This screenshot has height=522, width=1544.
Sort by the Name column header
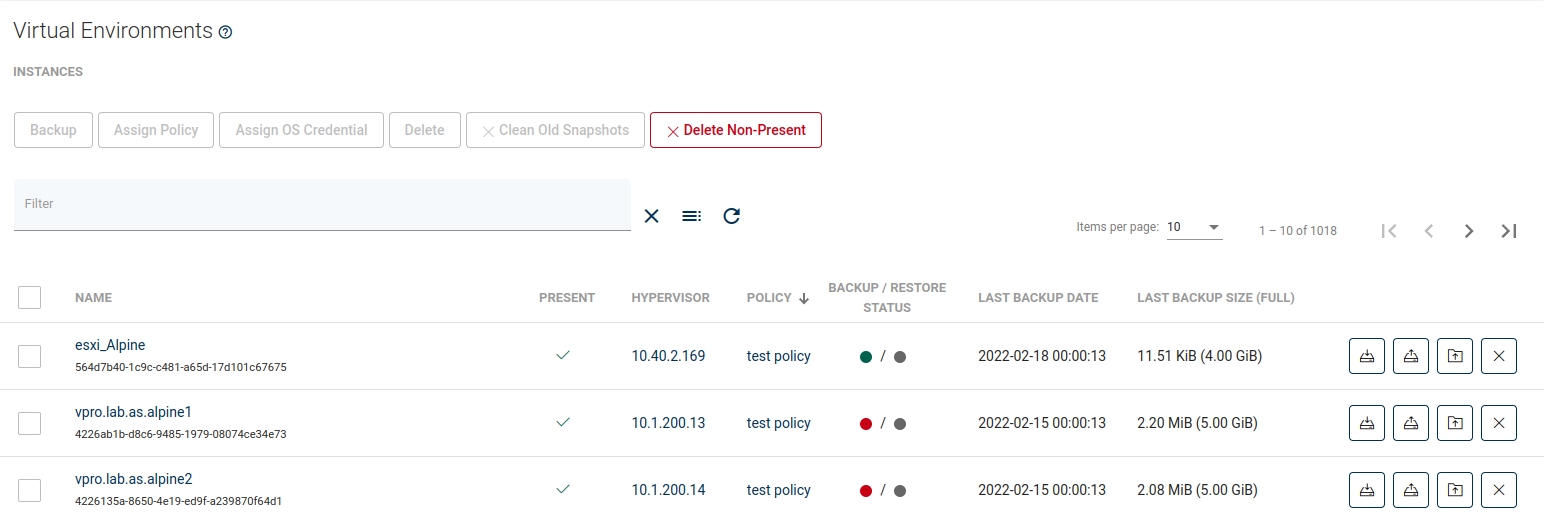click(93, 298)
